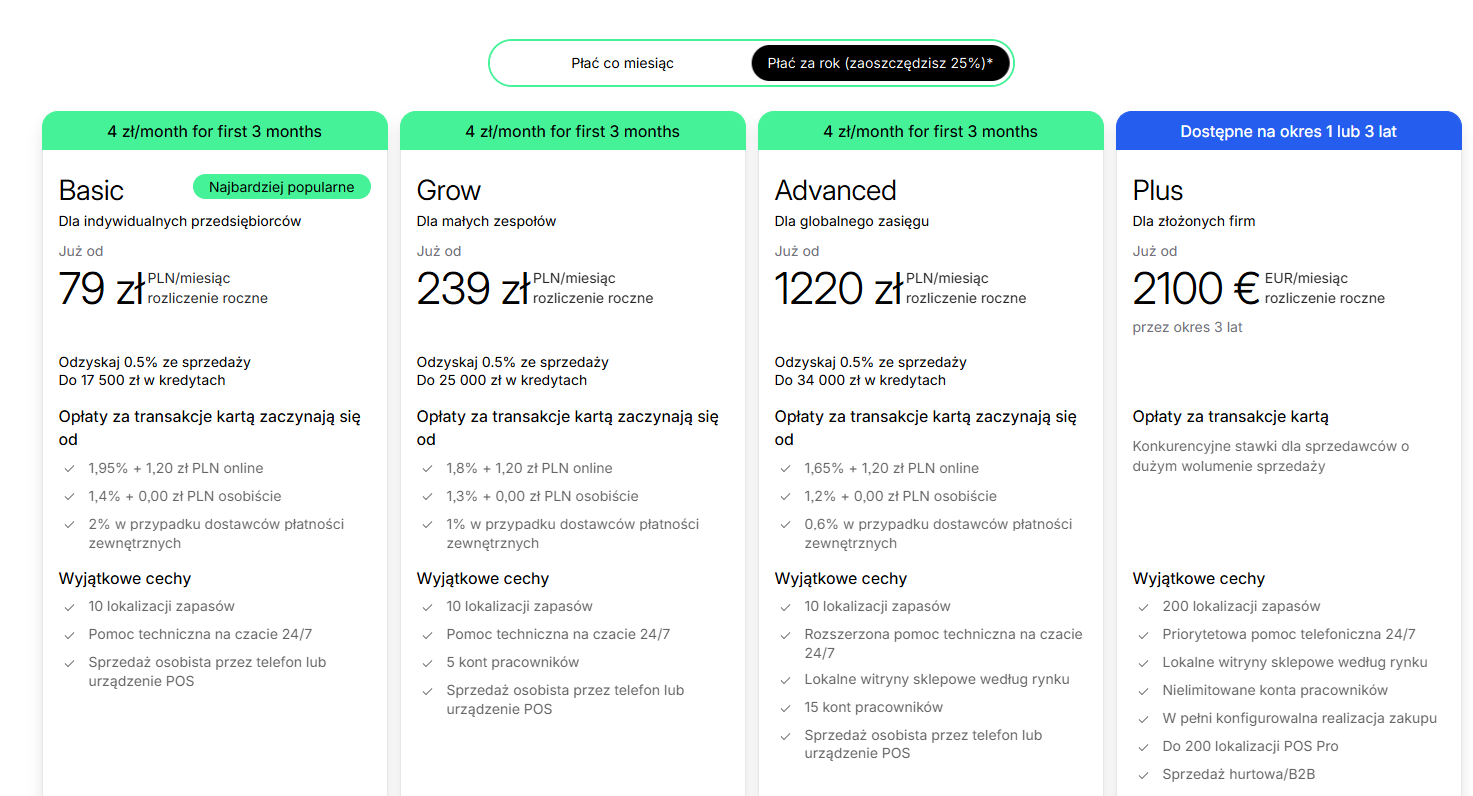Click checkmark beside 'Sprzedaż hurtowa/B2B'

tap(1143, 774)
